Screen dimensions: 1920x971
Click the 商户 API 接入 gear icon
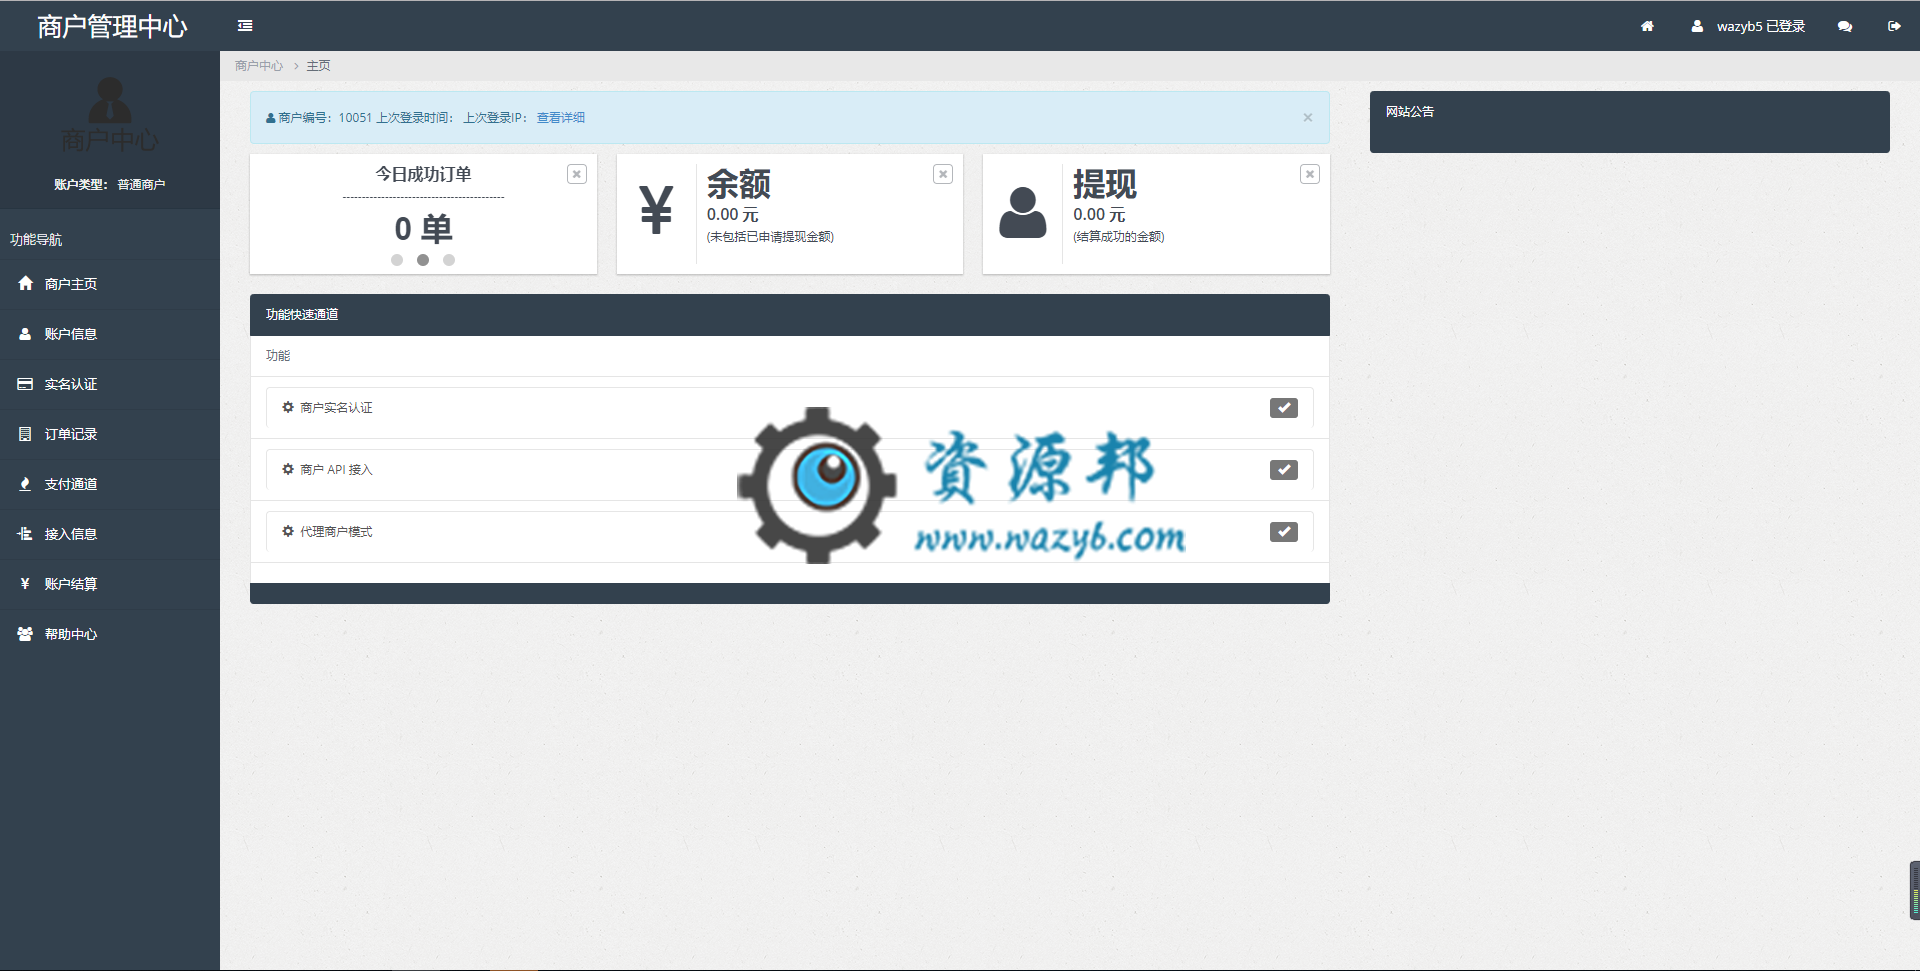[288, 470]
